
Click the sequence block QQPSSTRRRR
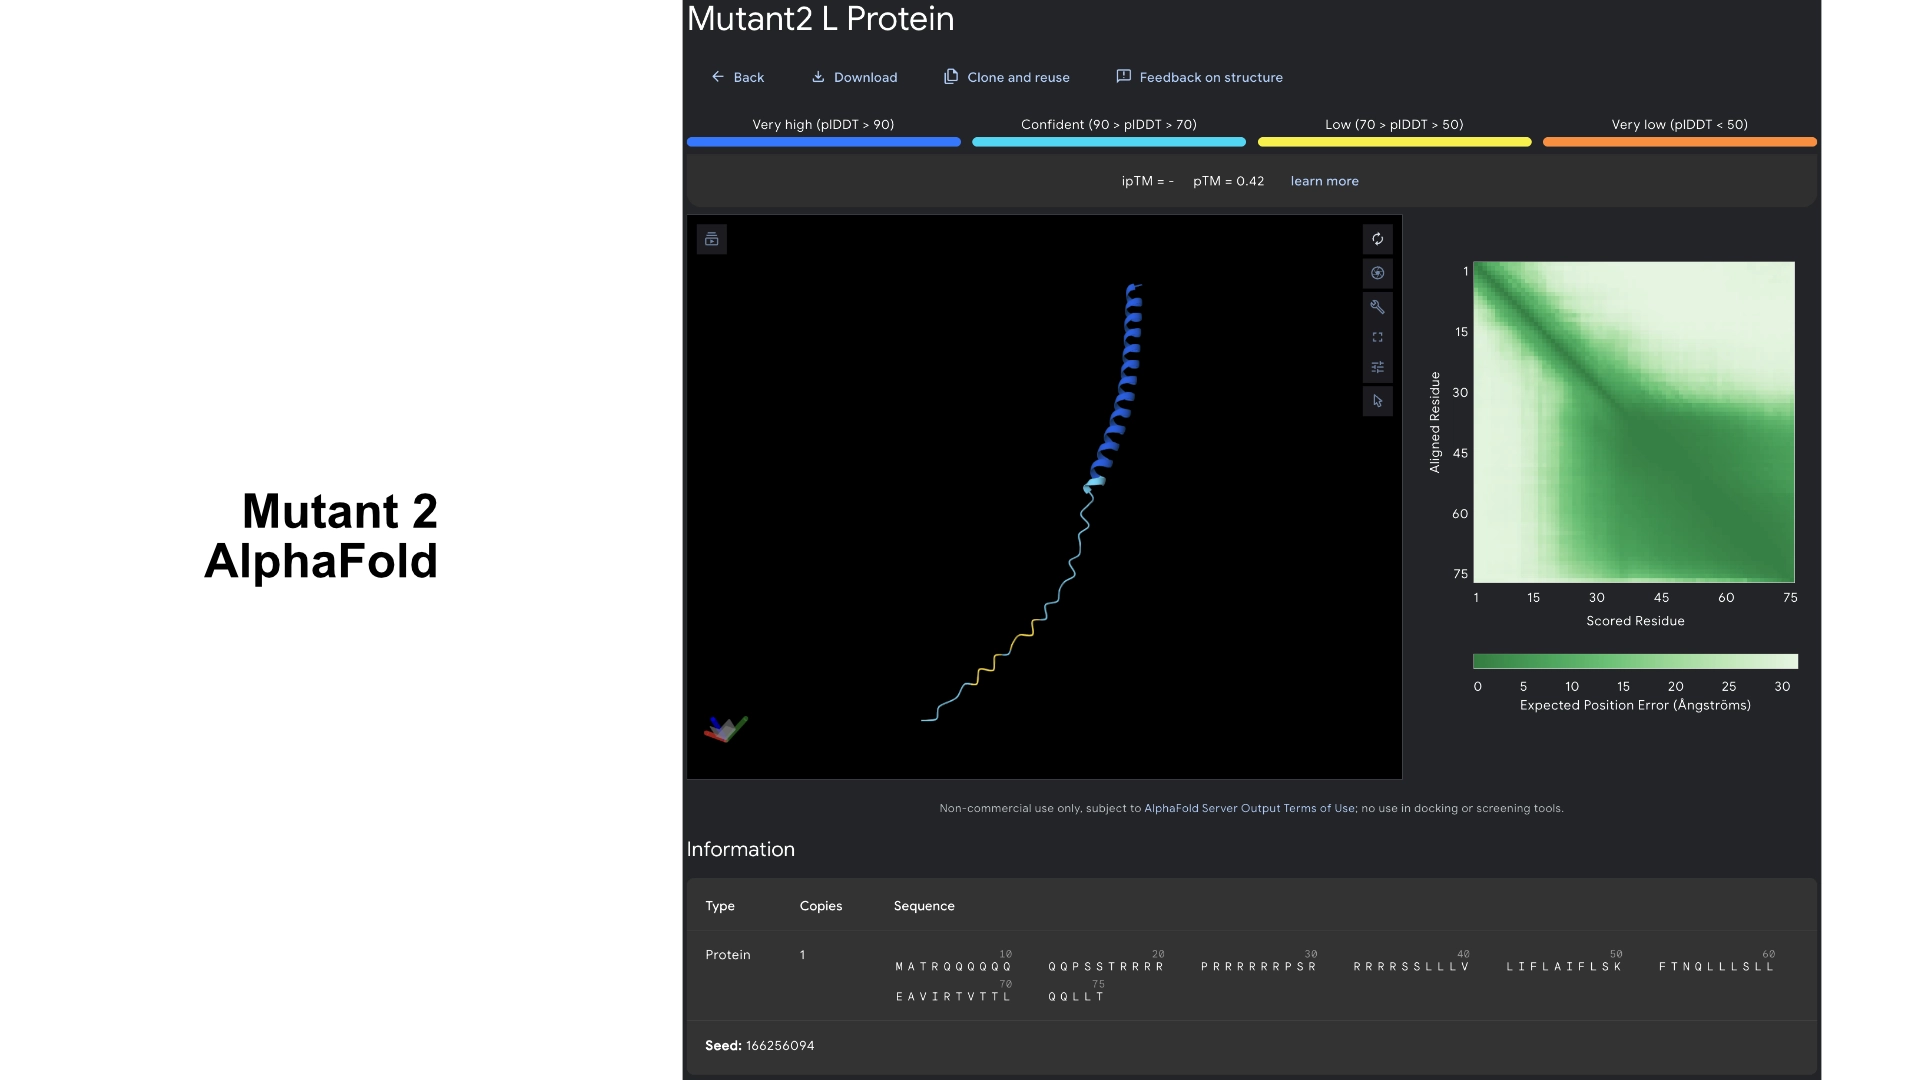point(1106,967)
